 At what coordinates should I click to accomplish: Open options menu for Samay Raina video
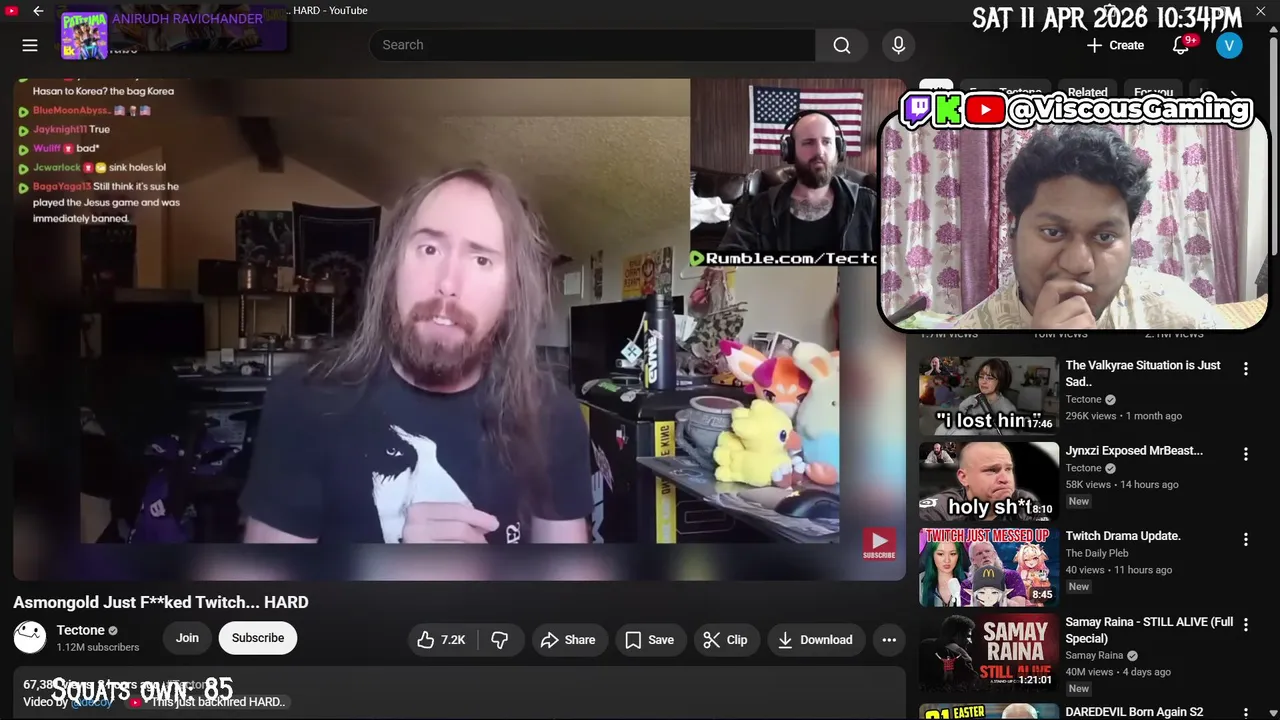1245,625
